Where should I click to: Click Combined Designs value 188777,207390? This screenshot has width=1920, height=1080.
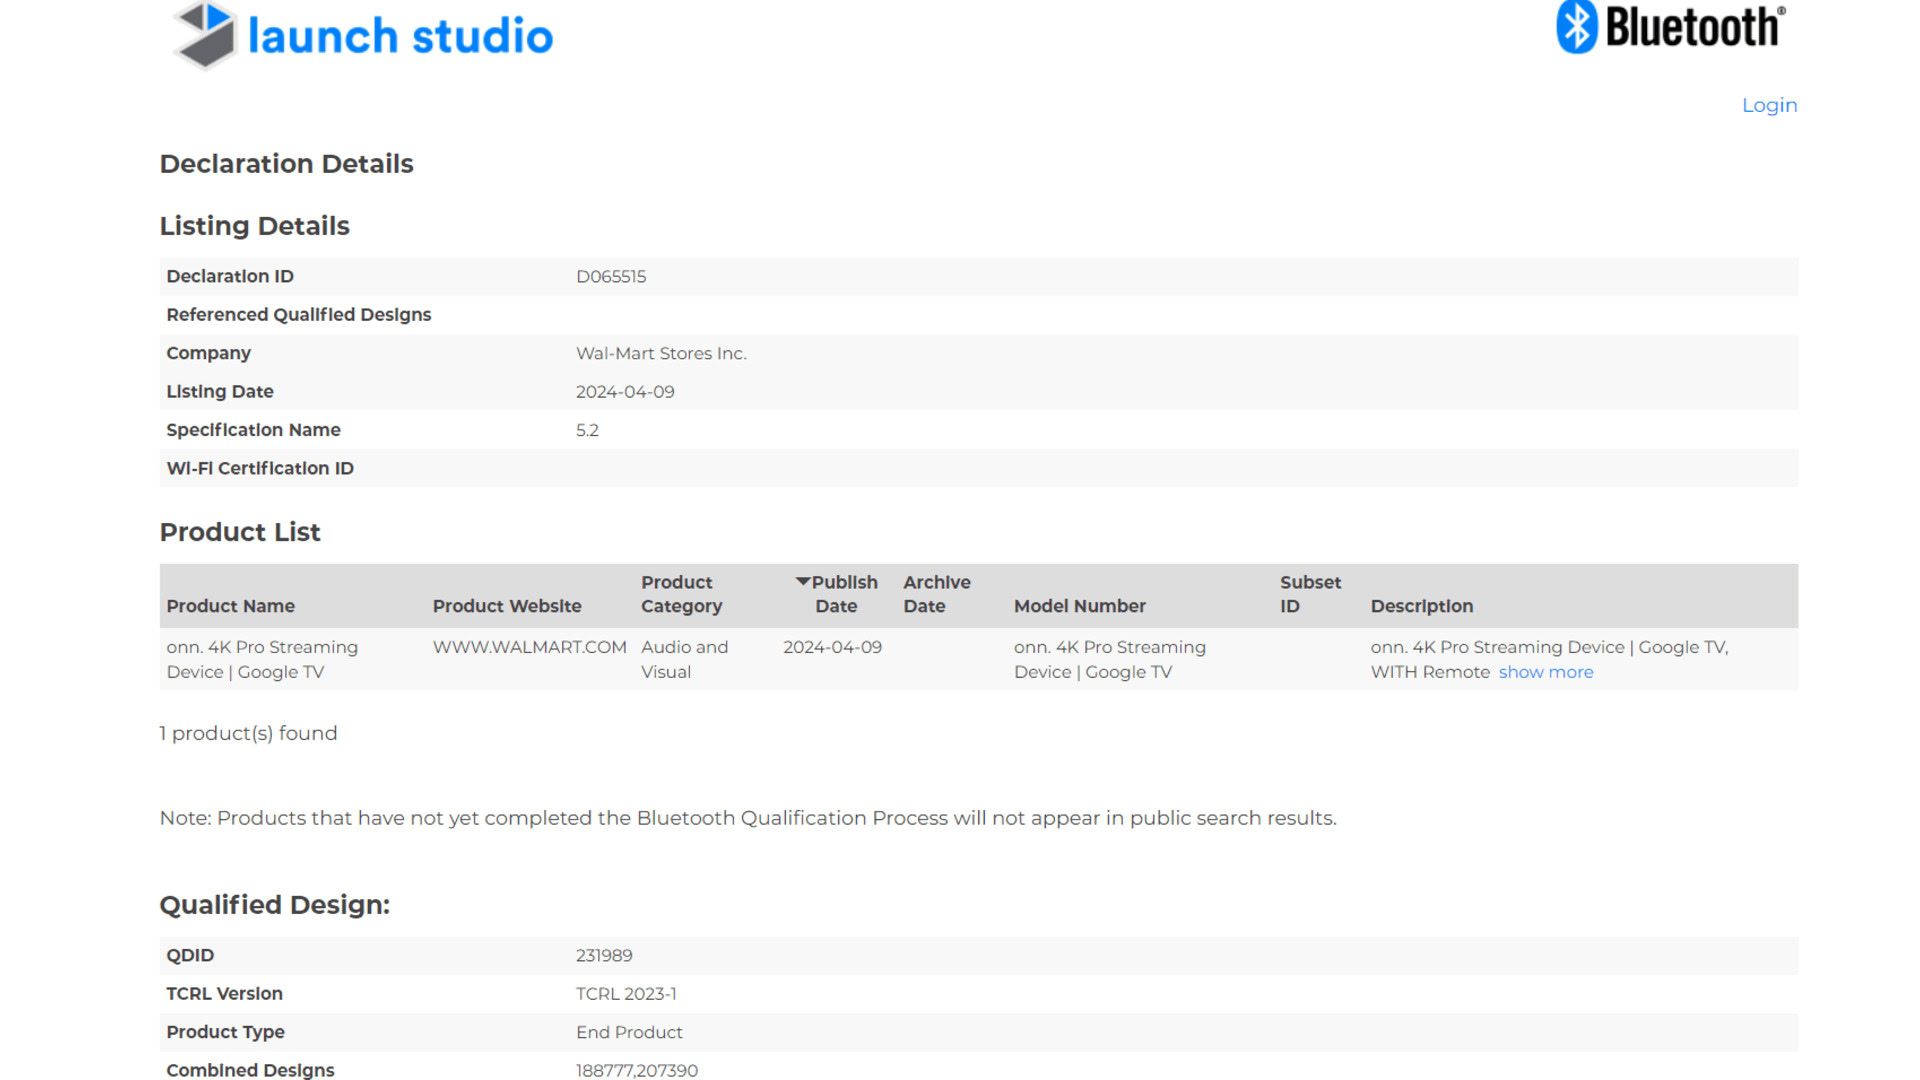pyautogui.click(x=636, y=1070)
